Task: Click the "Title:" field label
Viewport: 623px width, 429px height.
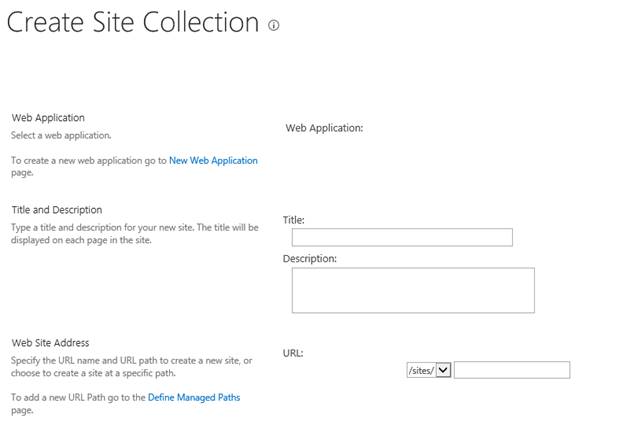Action: click(x=294, y=219)
